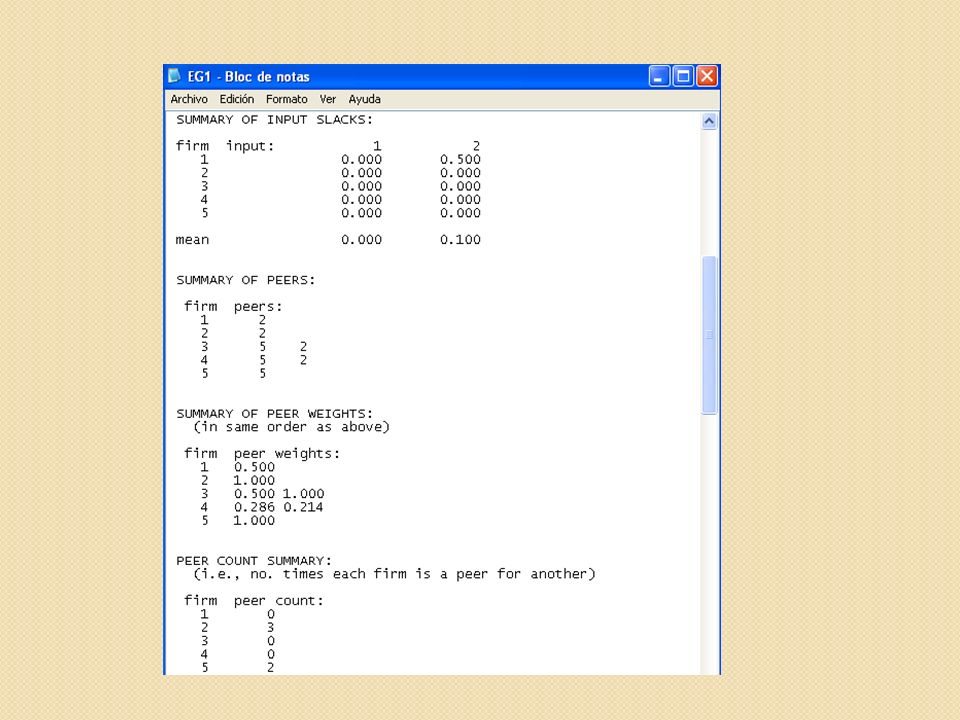The height and width of the screenshot is (720, 960).
Task: Maximize the EG1 Bloc de notas window
Action: coord(683,77)
